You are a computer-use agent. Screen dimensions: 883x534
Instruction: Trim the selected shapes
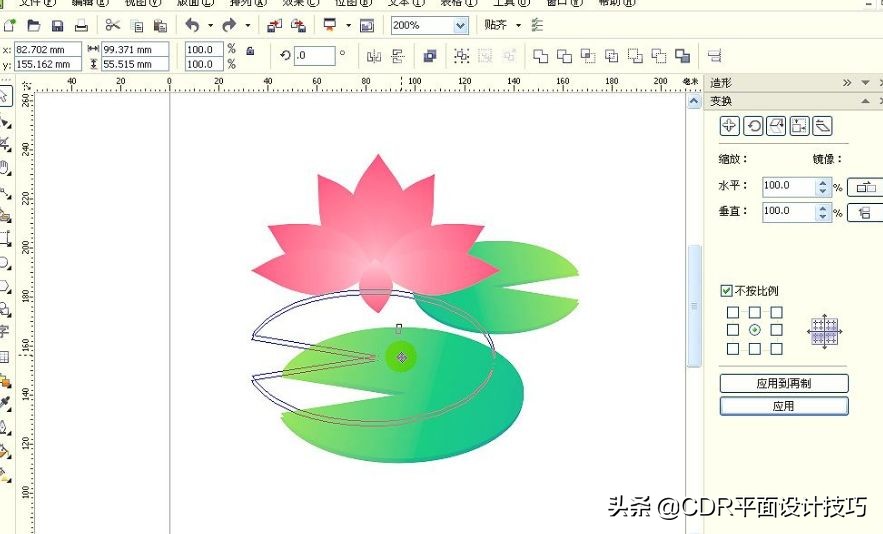[x=564, y=56]
